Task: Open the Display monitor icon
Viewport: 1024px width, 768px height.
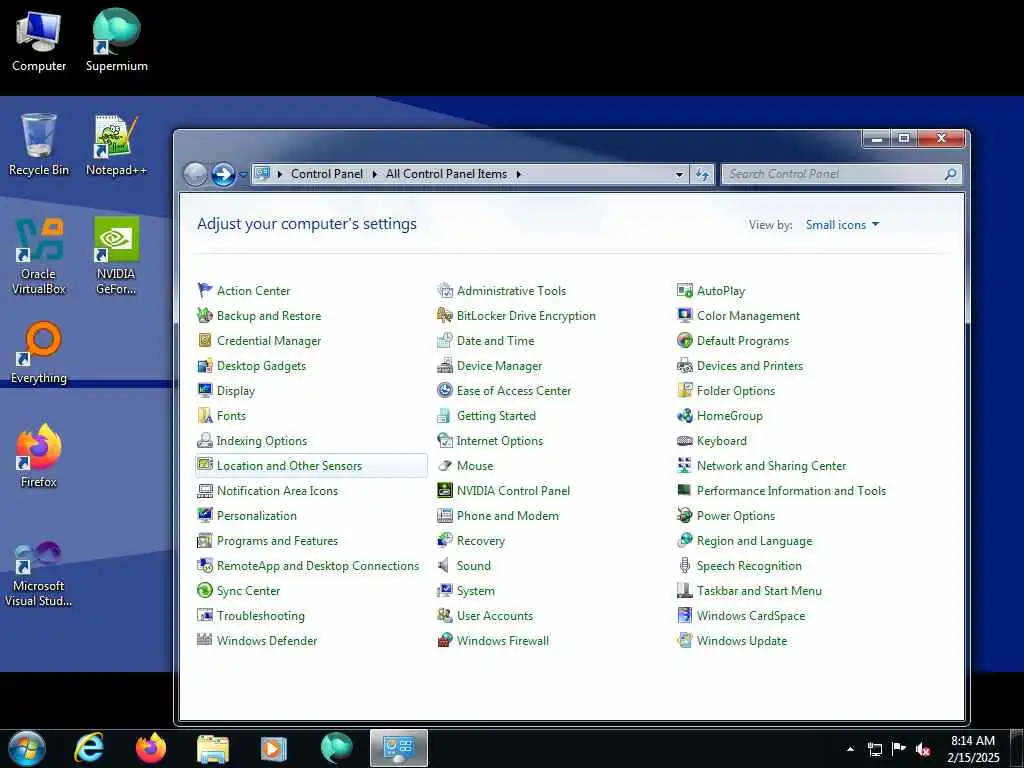Action: coord(205,391)
